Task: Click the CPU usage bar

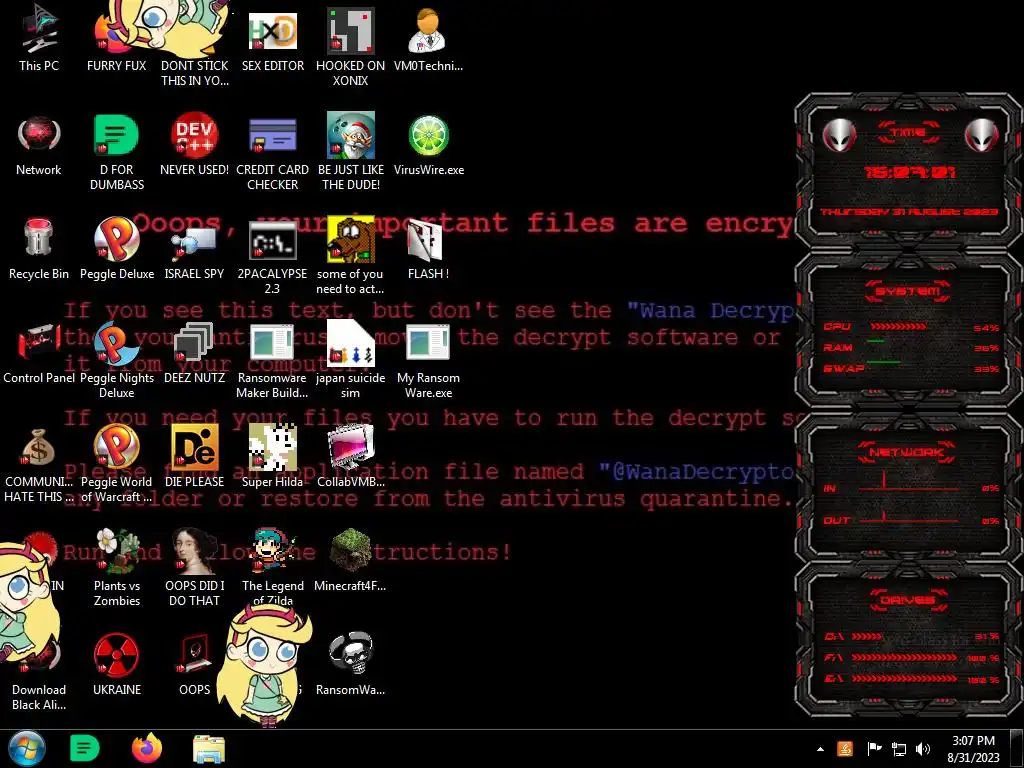Action: click(x=899, y=327)
